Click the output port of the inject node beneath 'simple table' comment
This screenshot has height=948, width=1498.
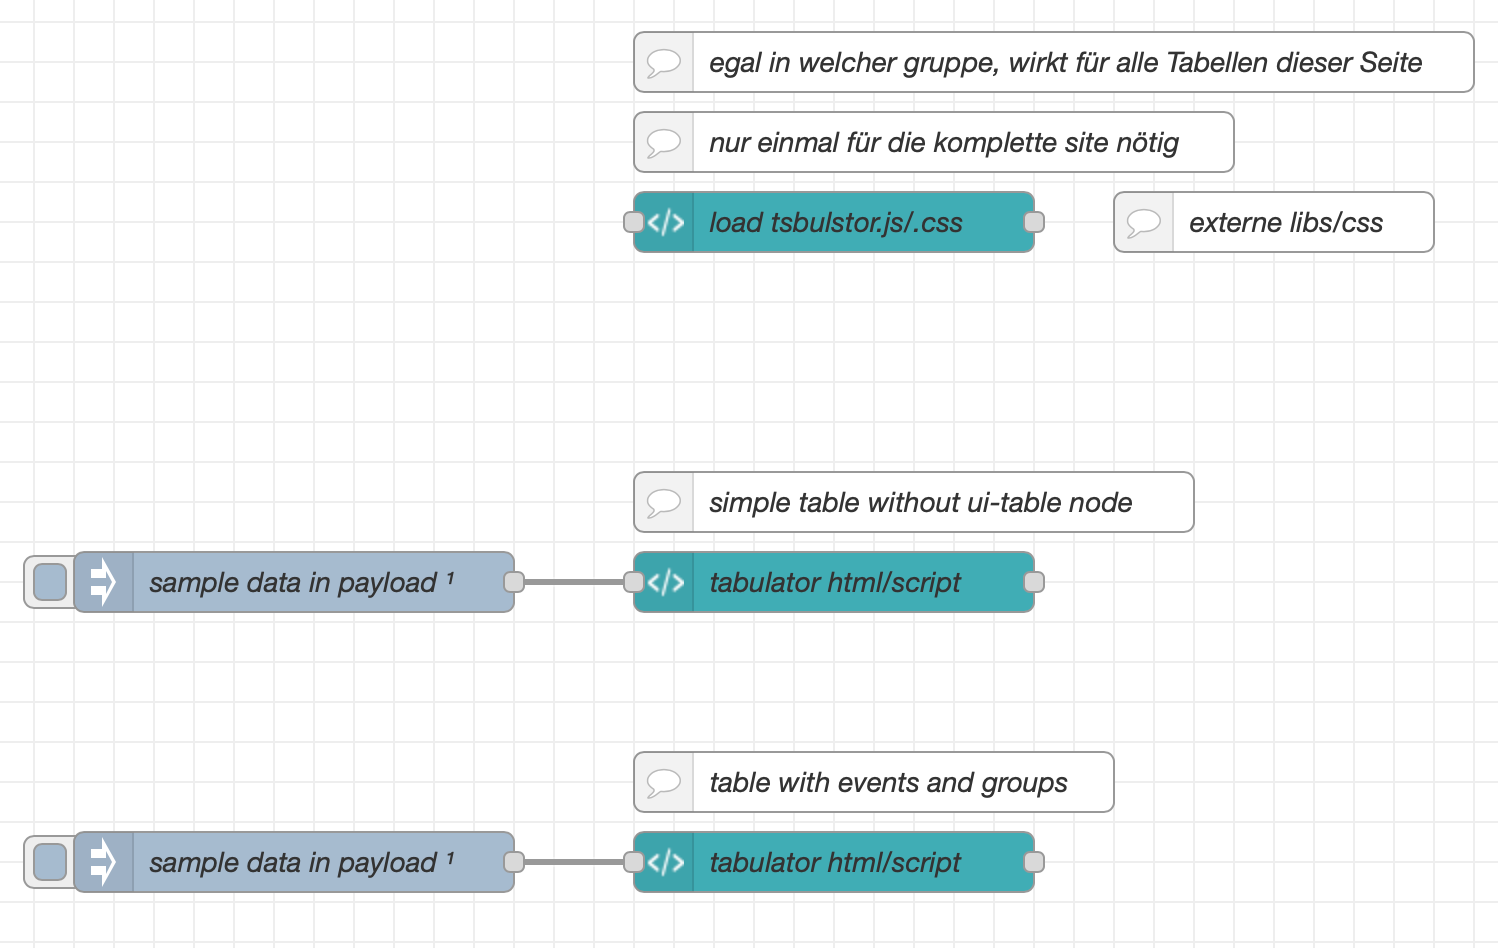tap(514, 582)
